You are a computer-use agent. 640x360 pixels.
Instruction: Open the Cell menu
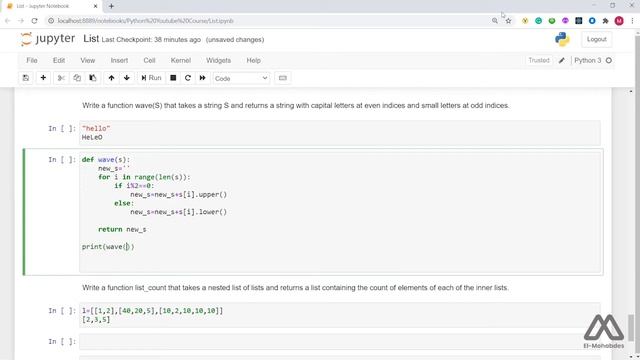[149, 60]
